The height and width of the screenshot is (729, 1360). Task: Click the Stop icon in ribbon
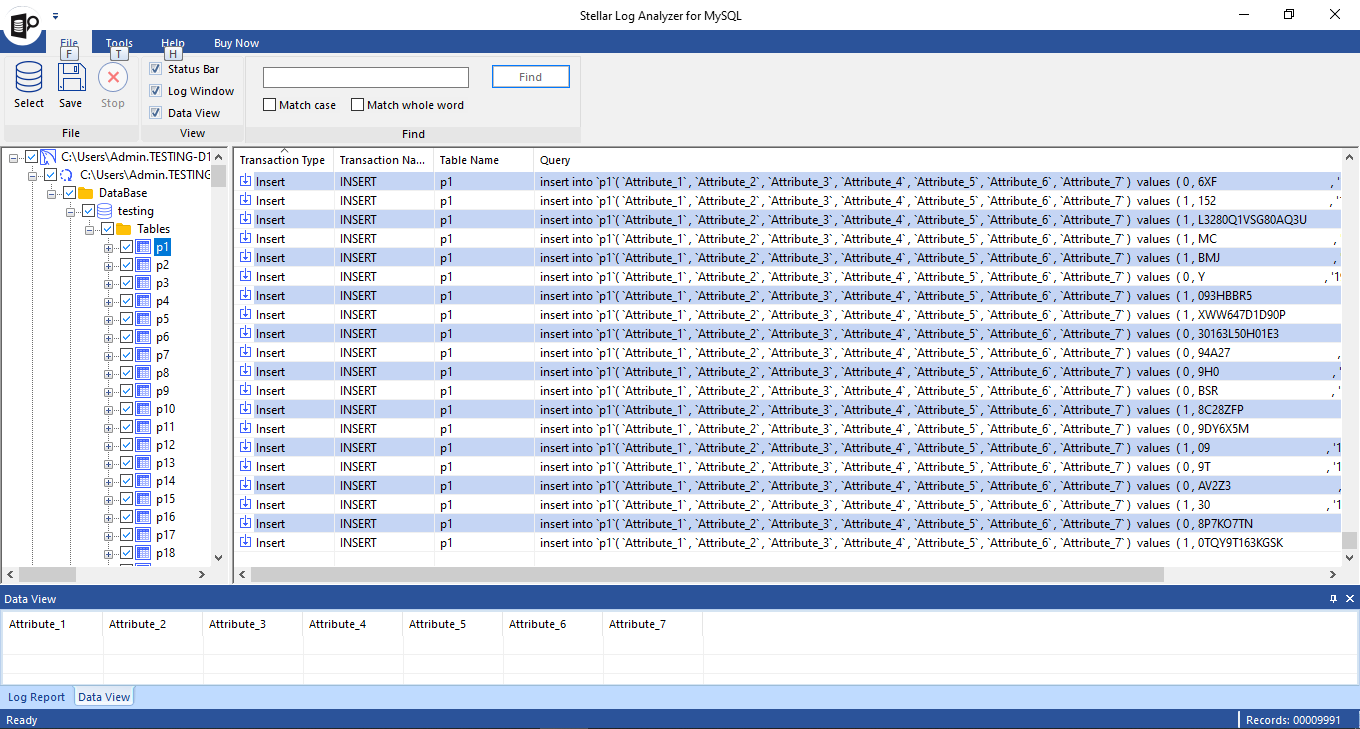pyautogui.click(x=113, y=77)
